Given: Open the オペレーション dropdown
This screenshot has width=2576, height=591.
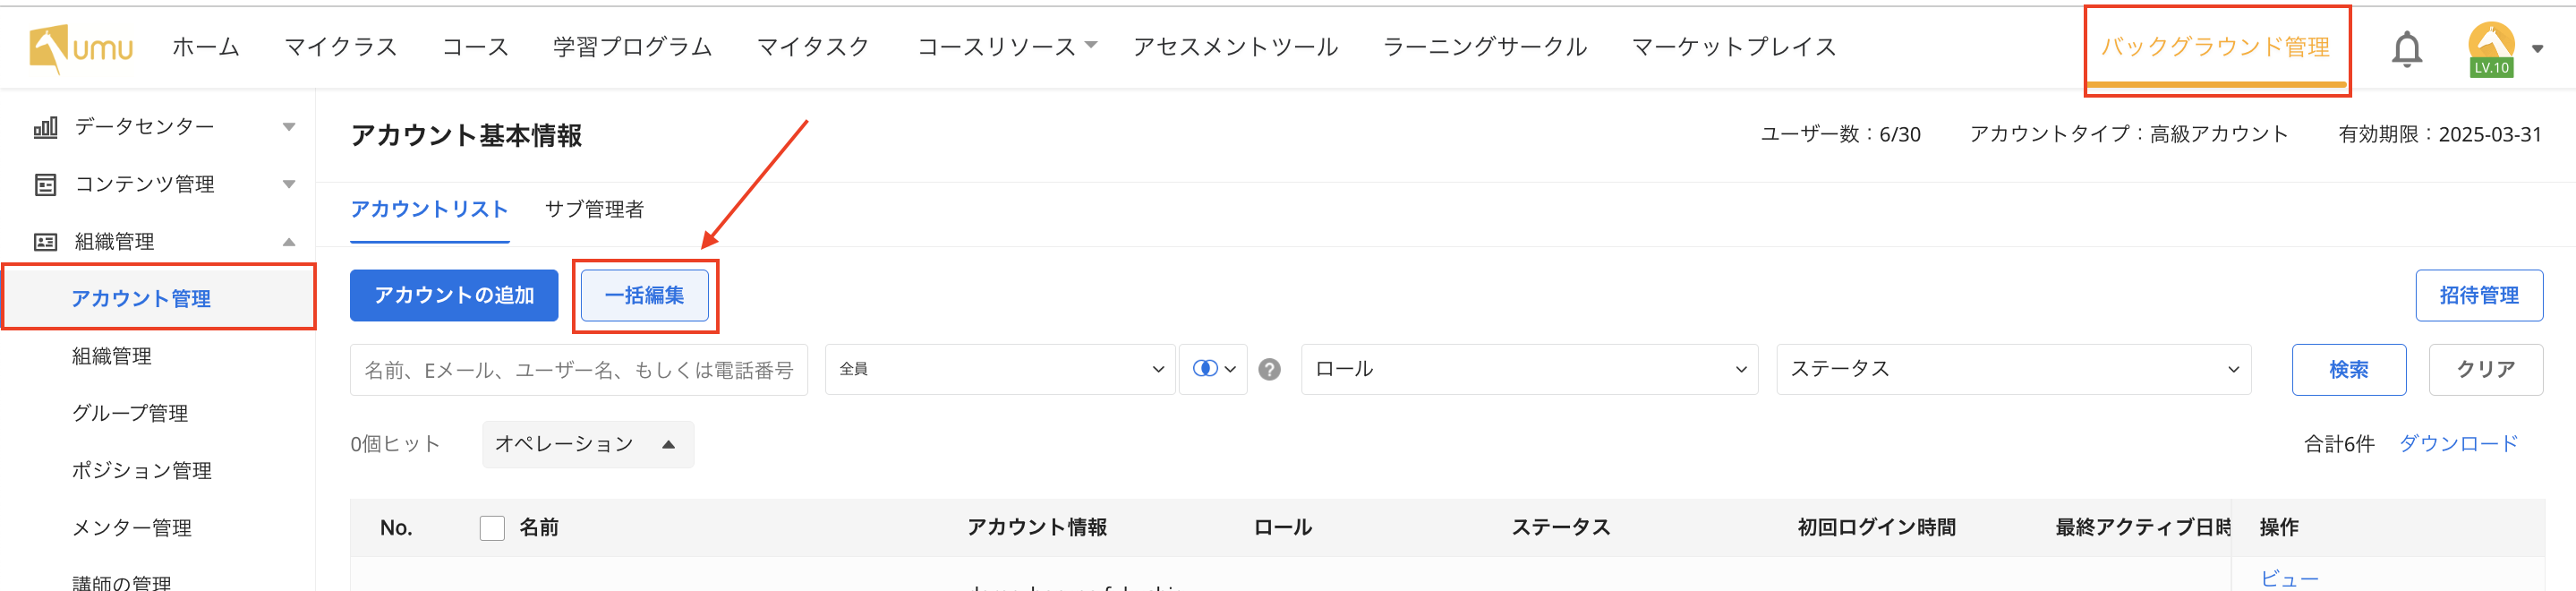Looking at the screenshot, I should click(x=587, y=444).
